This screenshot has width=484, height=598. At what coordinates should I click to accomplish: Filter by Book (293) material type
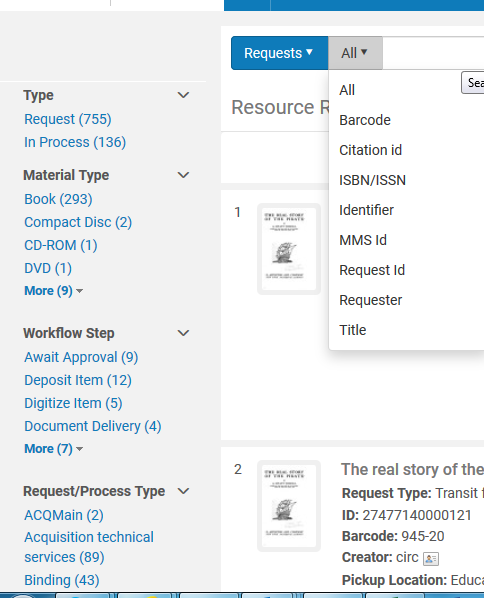[x=58, y=199]
